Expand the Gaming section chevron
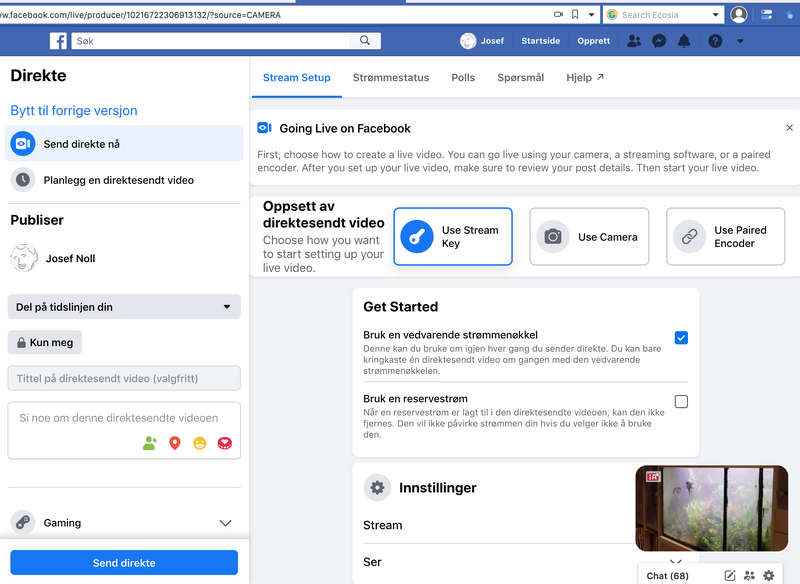The image size is (800, 584). coord(226,523)
